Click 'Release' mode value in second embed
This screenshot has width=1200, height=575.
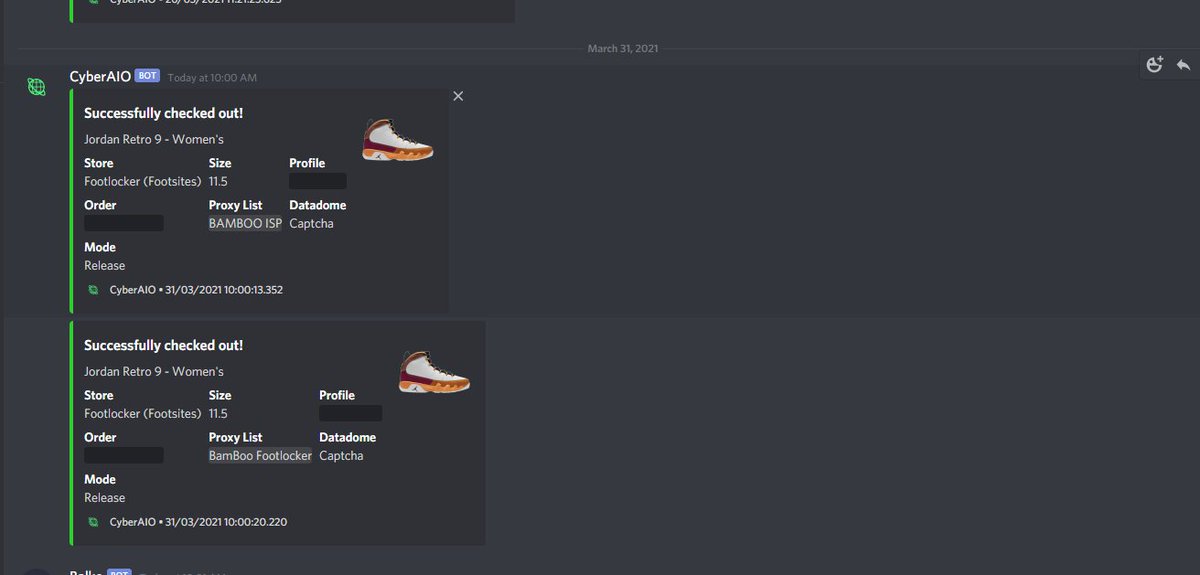(105, 497)
